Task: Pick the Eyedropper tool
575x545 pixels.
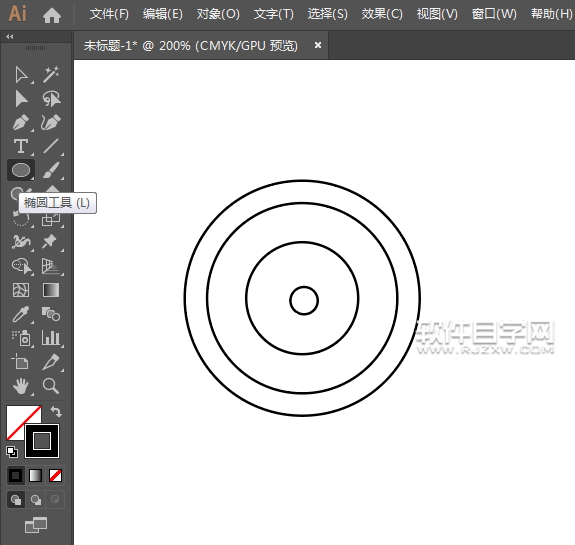Action: [x=21, y=314]
